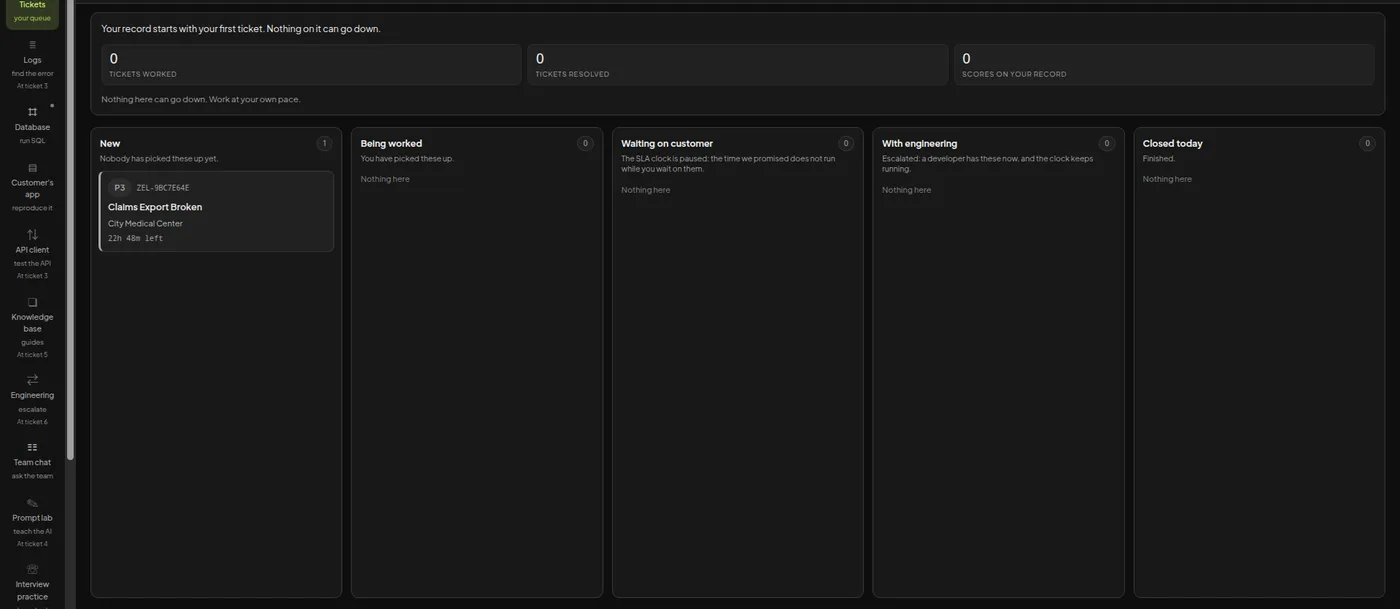Select the Tickets Worked stat card
The width and height of the screenshot is (1400, 609).
311,65
